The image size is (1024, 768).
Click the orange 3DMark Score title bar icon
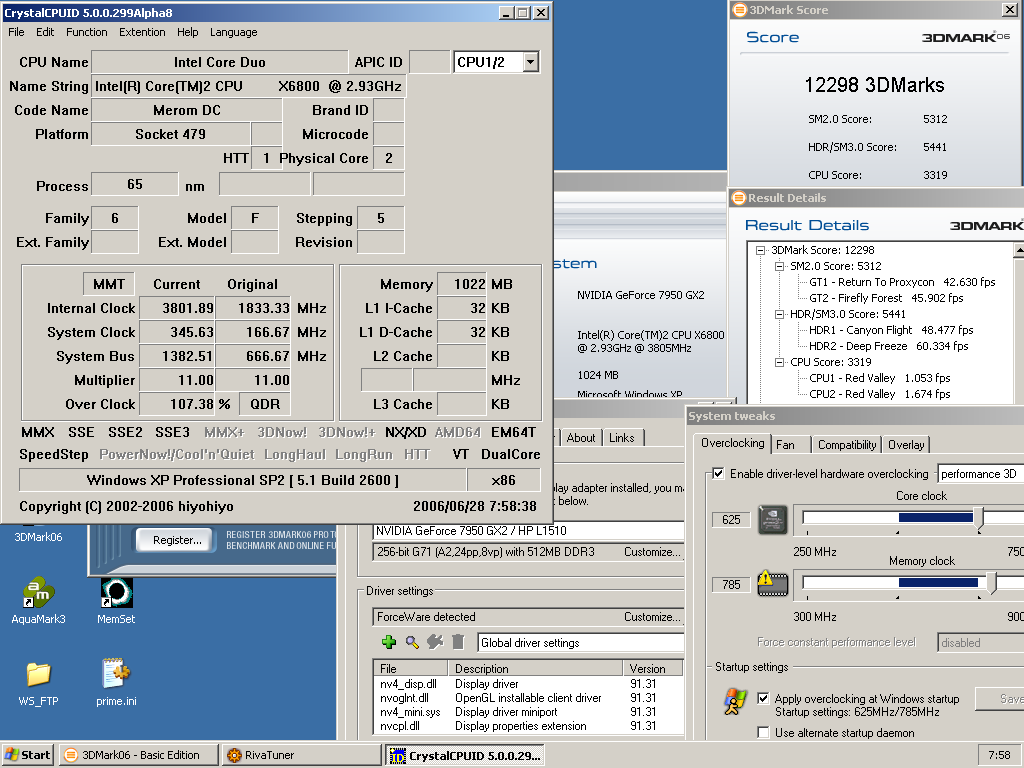click(739, 10)
